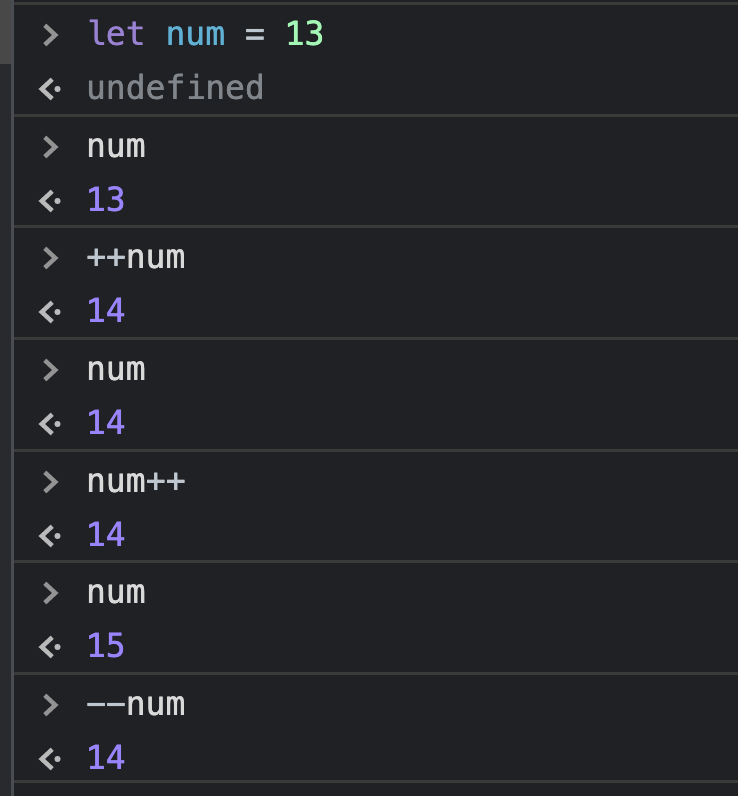
Task: Click the purple 13 output value
Action: tap(106, 200)
